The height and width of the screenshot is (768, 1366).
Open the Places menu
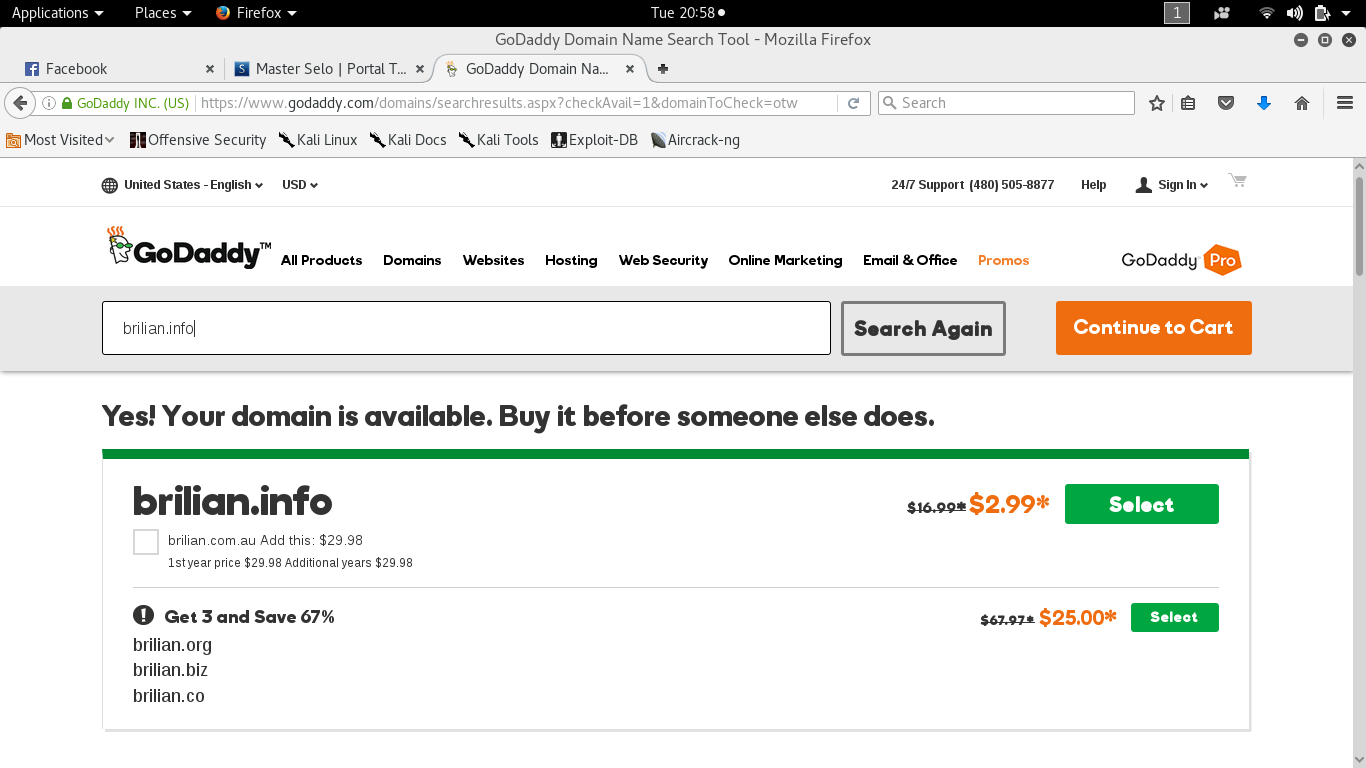(x=163, y=13)
